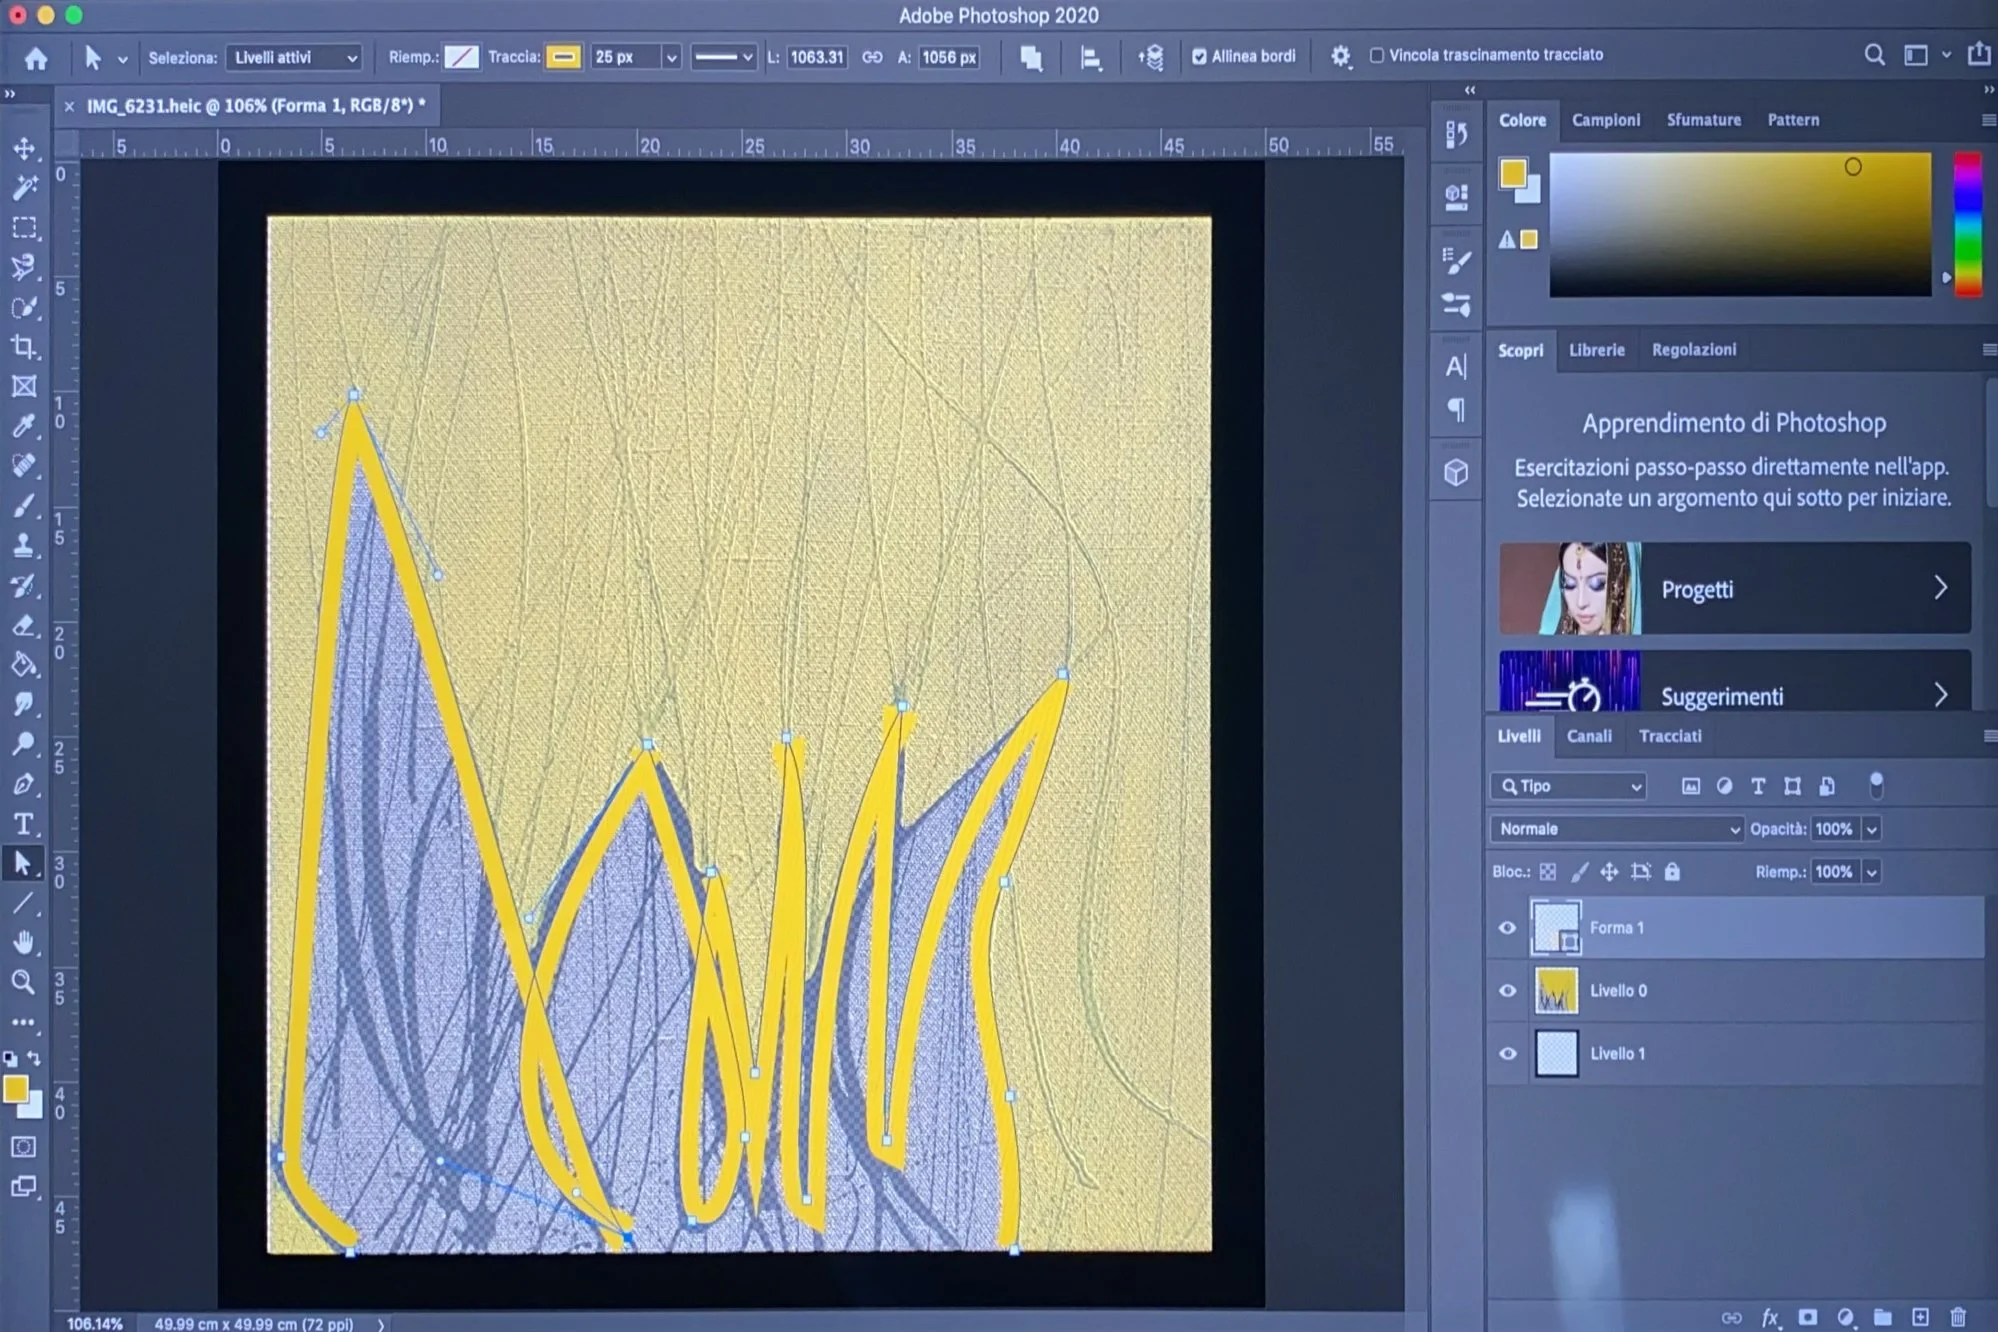The height and width of the screenshot is (1332, 1998).
Task: Hide the Livello 0 layer
Action: (1507, 991)
